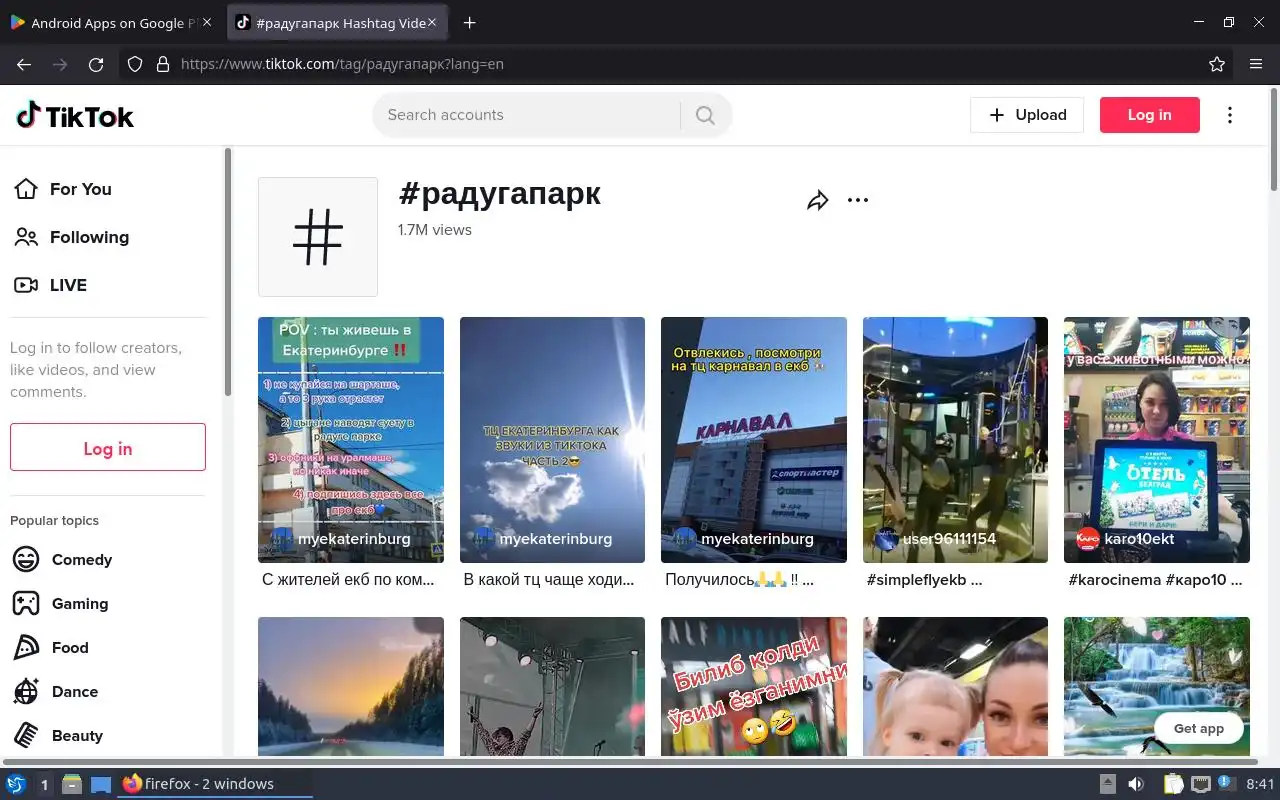Viewport: 1280px width, 800px height.
Task: Click caption '#karocinema #каро10 ...'
Action: 1155,580
